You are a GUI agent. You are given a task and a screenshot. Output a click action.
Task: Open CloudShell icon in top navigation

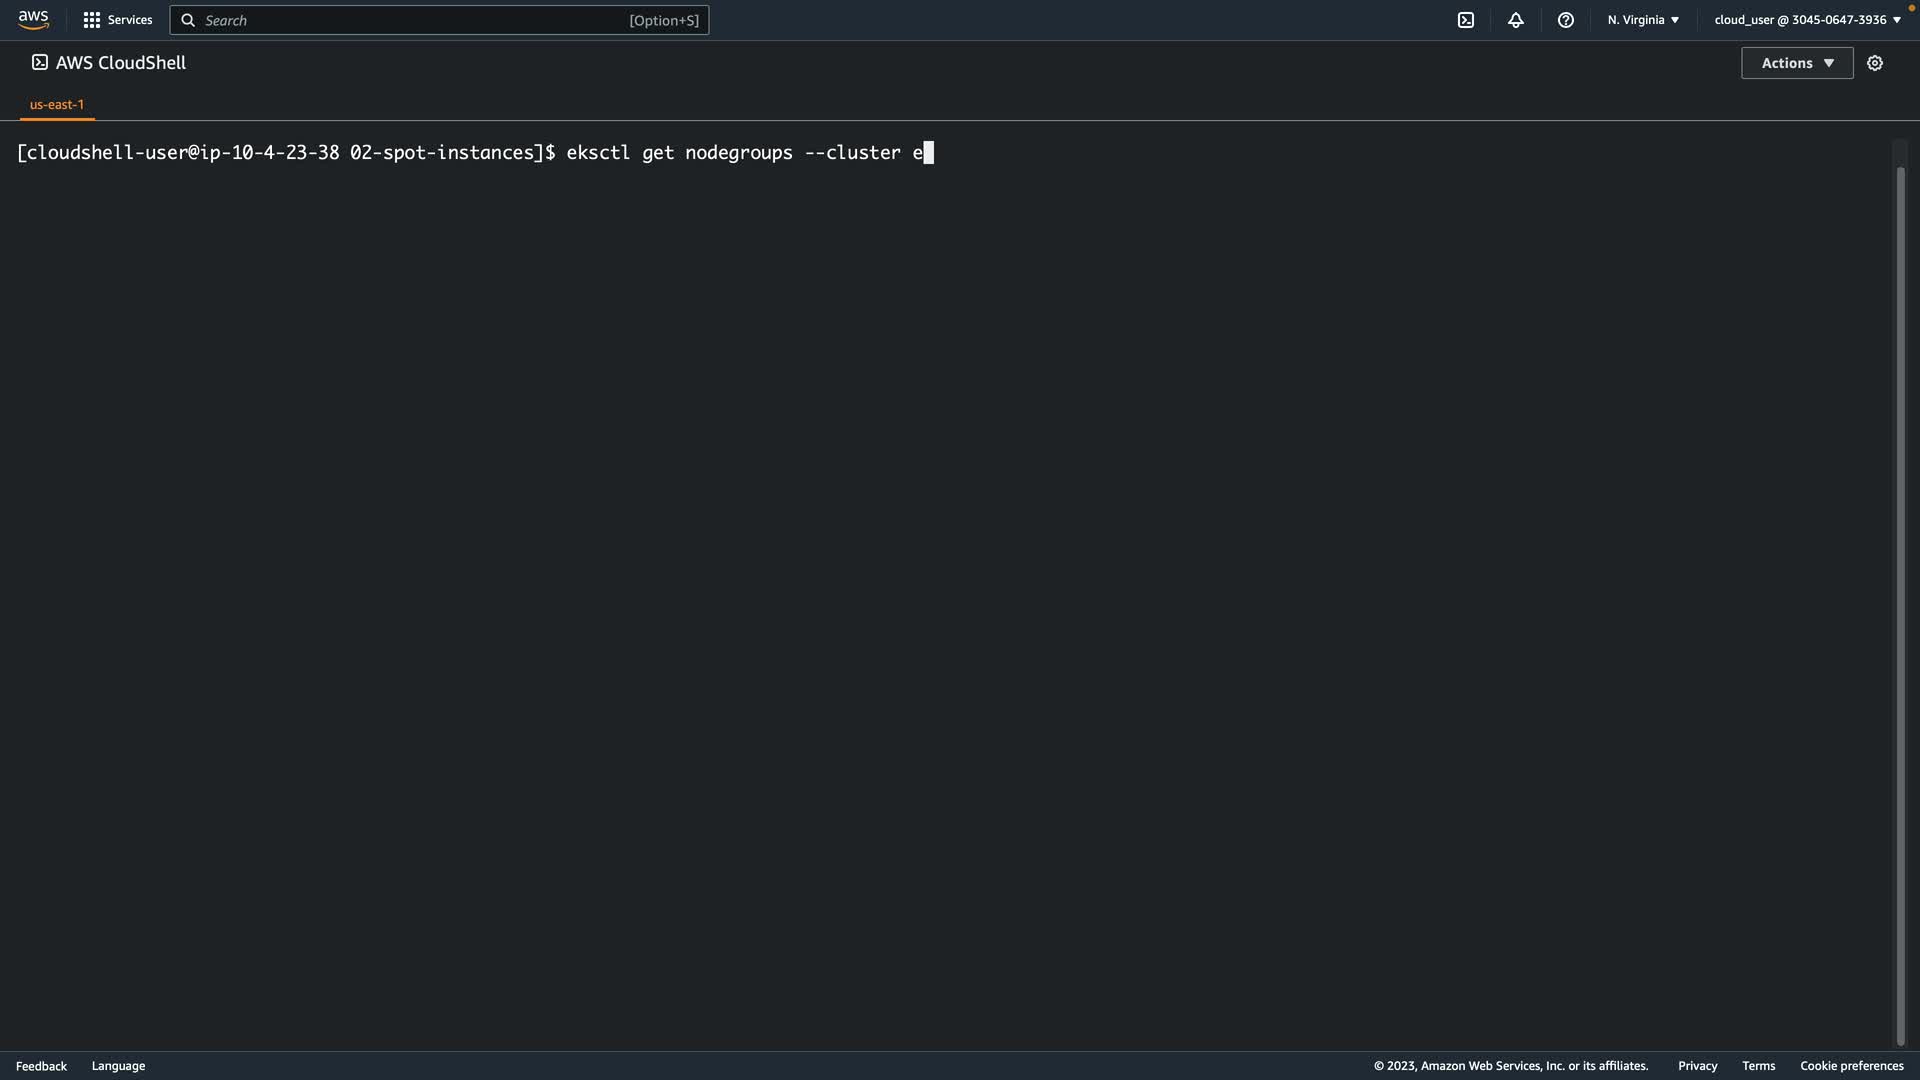pos(1466,20)
